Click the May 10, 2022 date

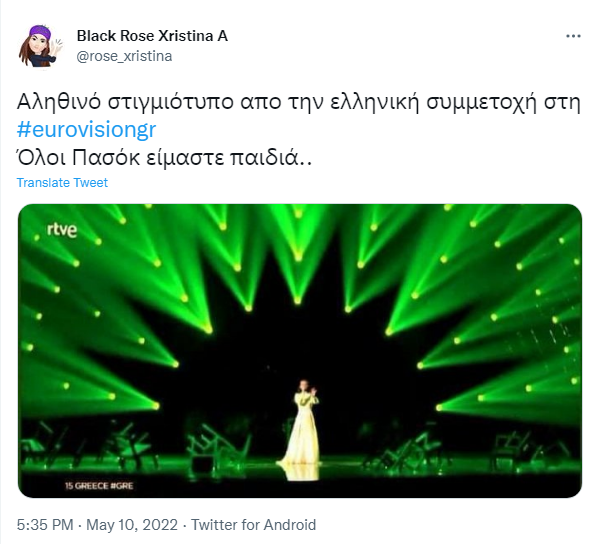(x=132, y=525)
